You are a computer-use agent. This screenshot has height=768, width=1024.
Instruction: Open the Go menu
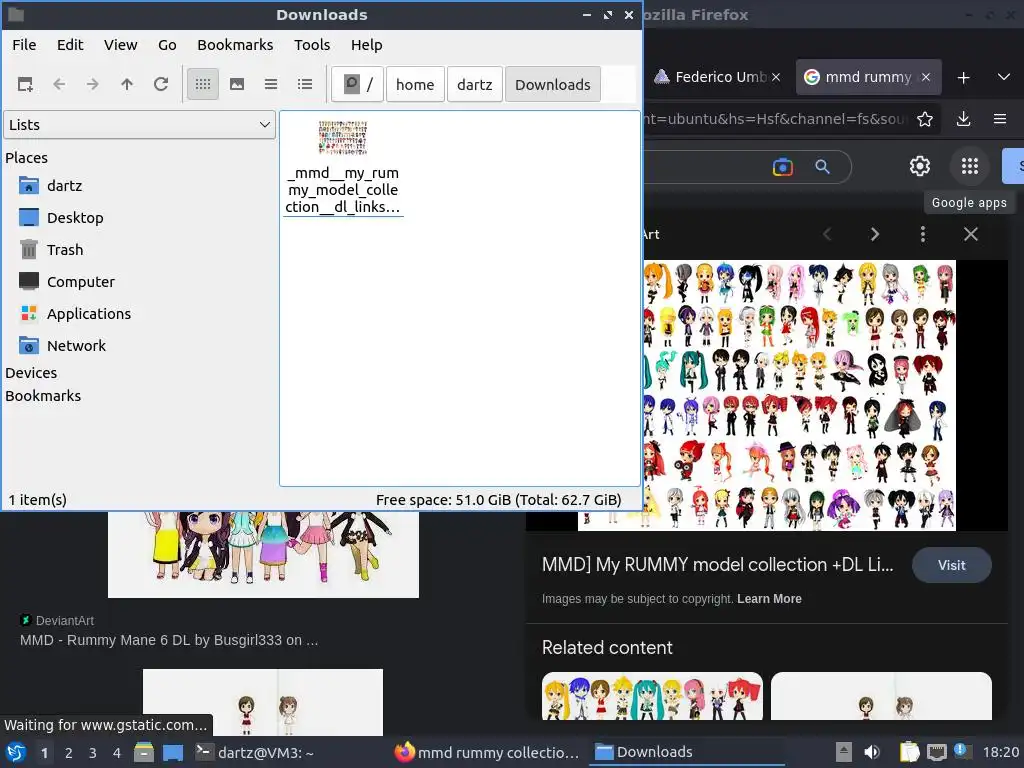(167, 45)
